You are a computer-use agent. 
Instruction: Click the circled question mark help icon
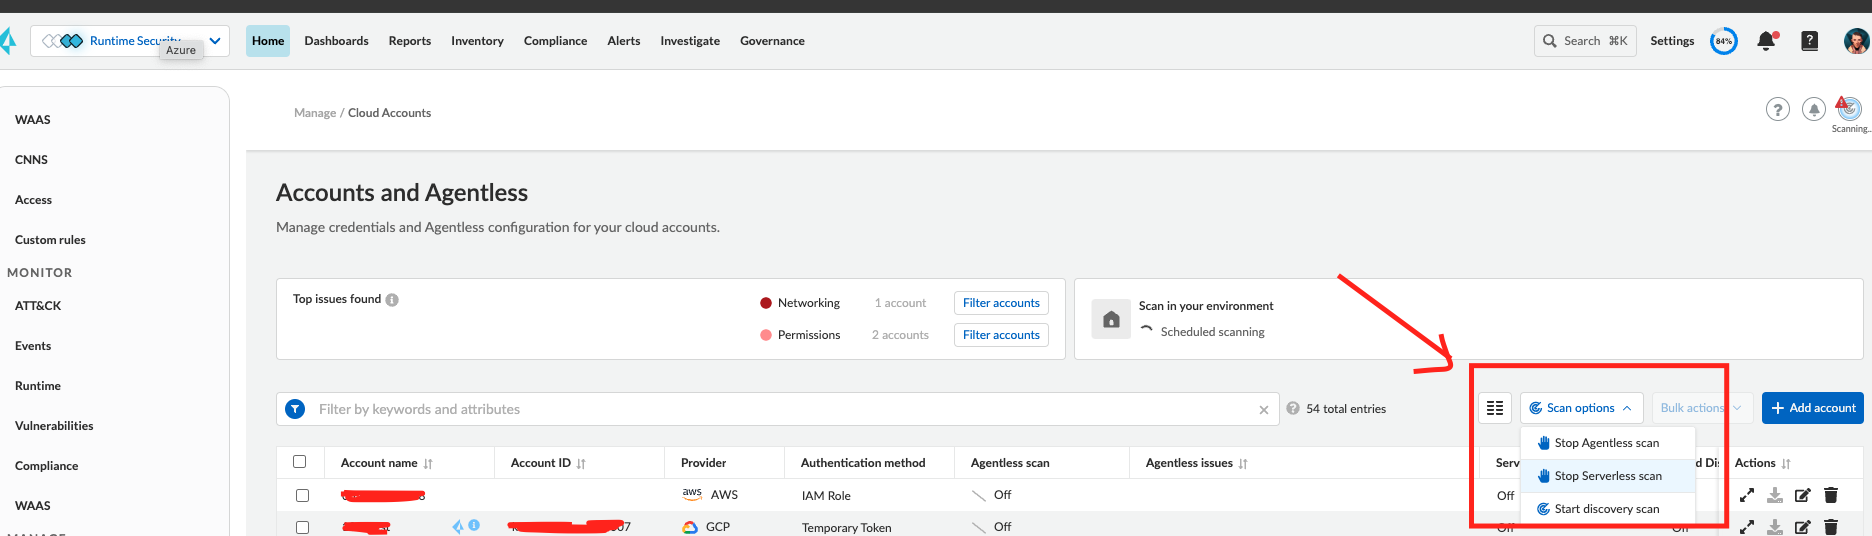tap(1777, 110)
